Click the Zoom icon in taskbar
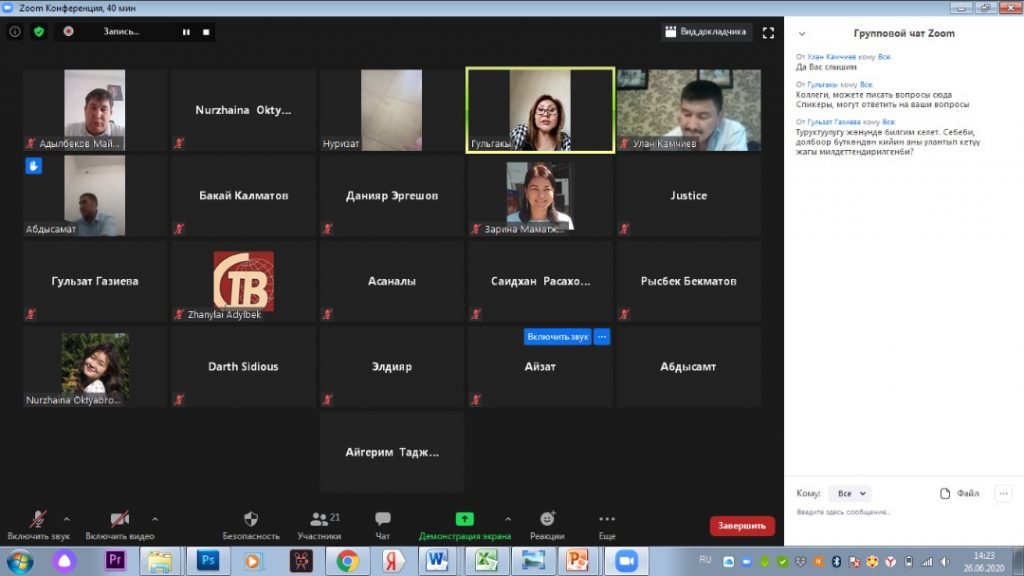The width and height of the screenshot is (1024, 576). (x=626, y=561)
